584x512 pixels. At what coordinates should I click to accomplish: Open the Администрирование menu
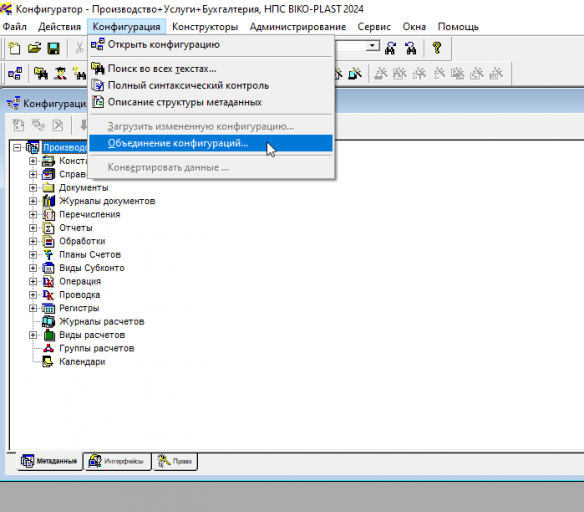[x=298, y=27]
